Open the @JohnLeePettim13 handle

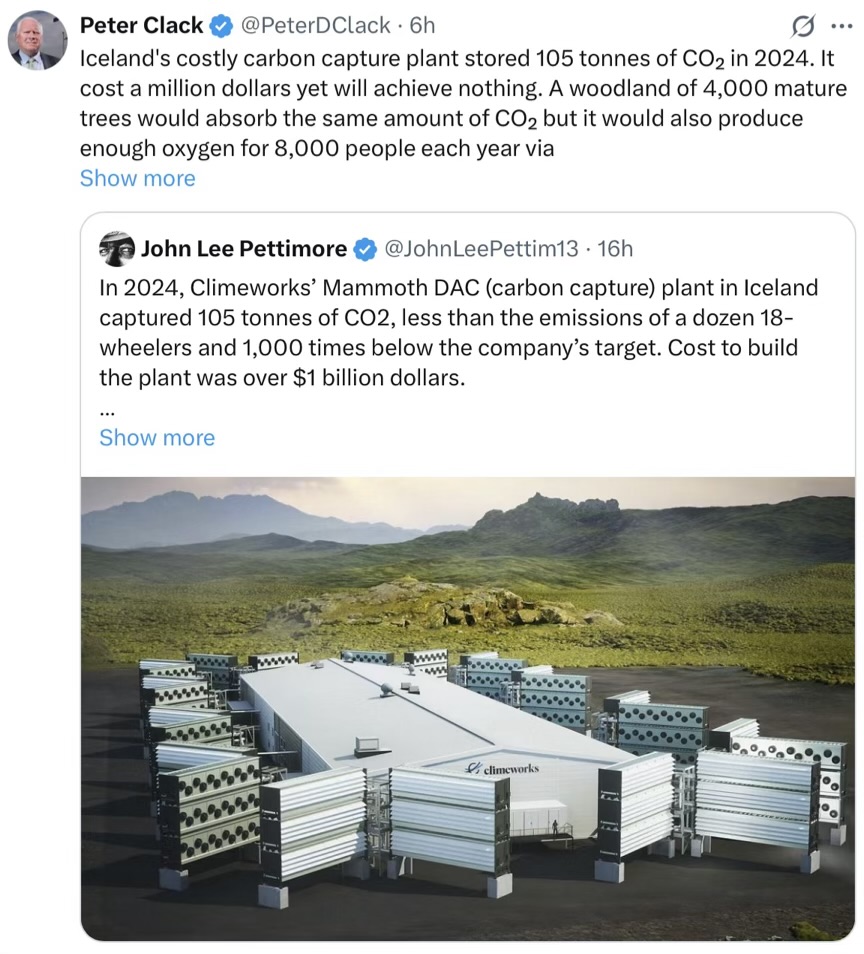[482, 249]
